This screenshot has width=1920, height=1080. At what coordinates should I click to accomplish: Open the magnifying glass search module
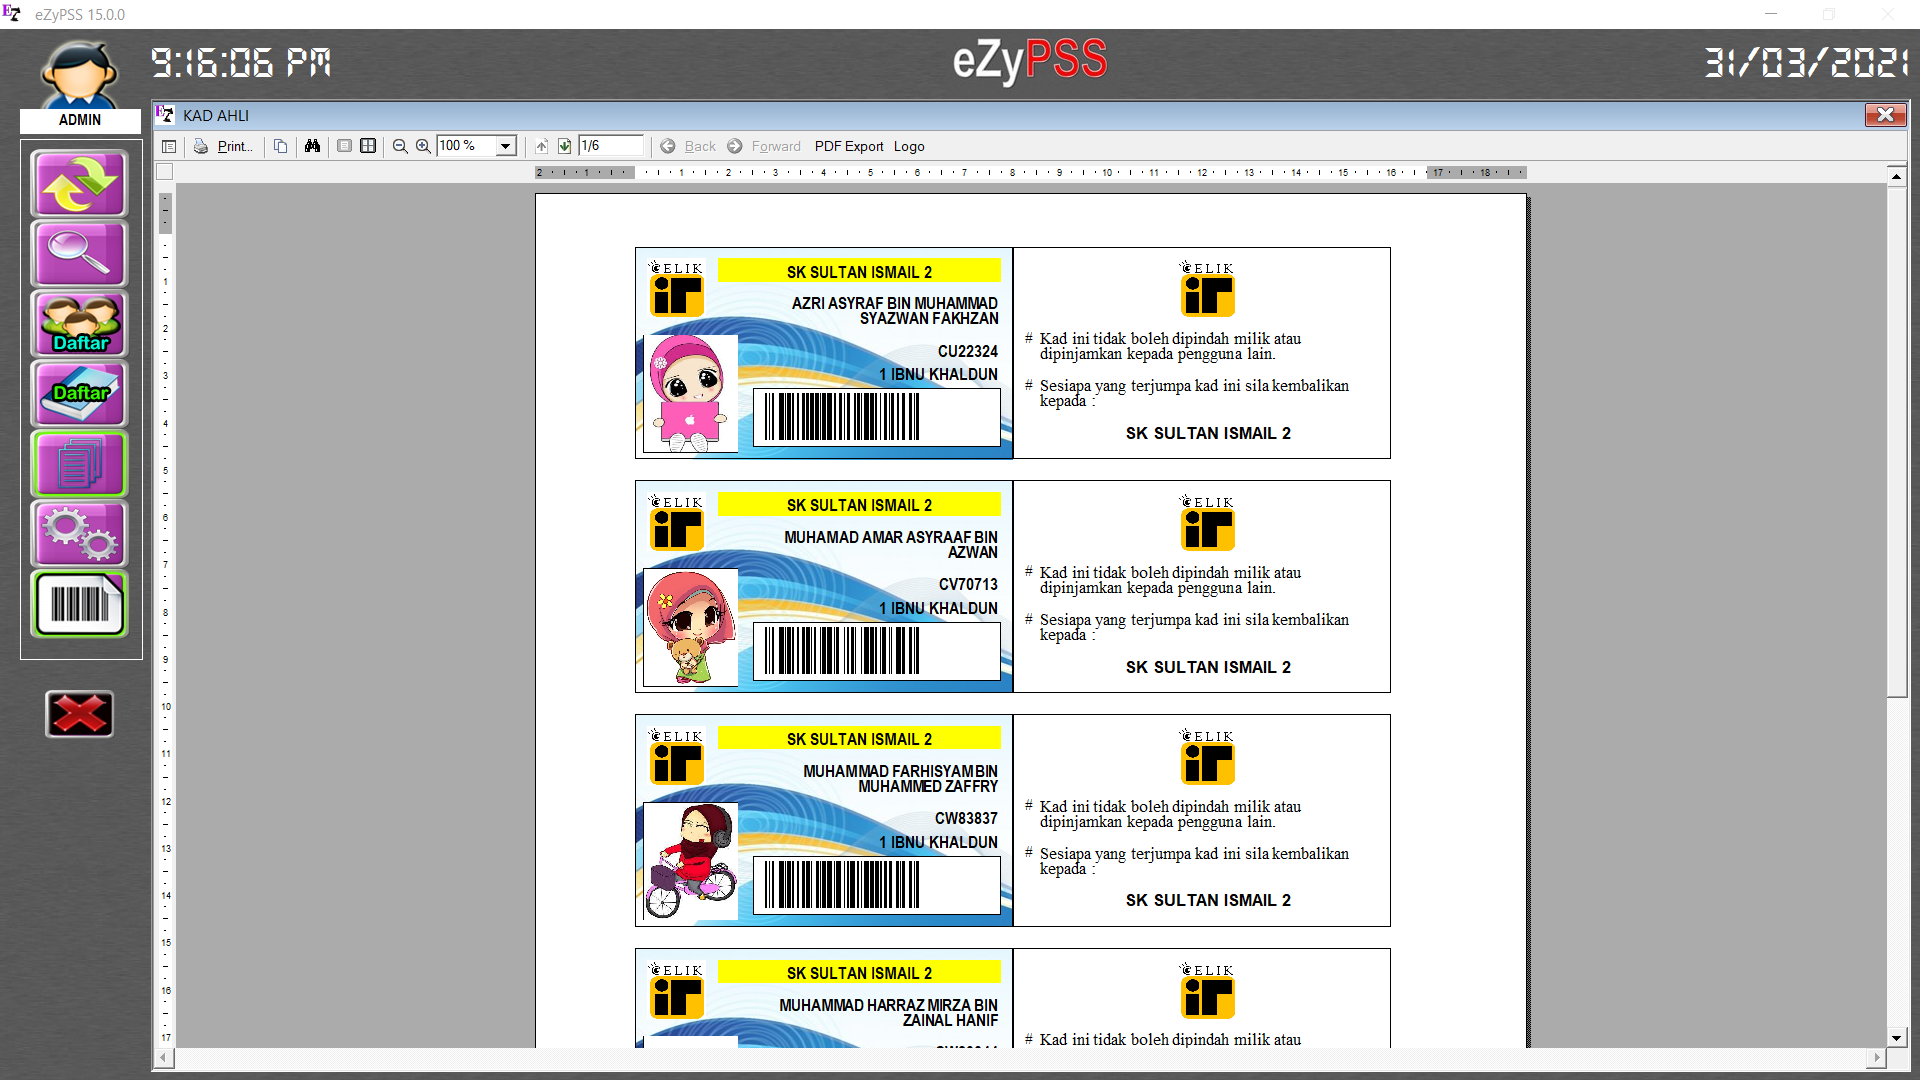[x=79, y=254]
